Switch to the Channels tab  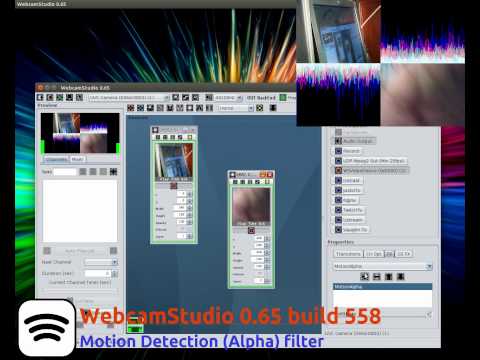coord(56,159)
